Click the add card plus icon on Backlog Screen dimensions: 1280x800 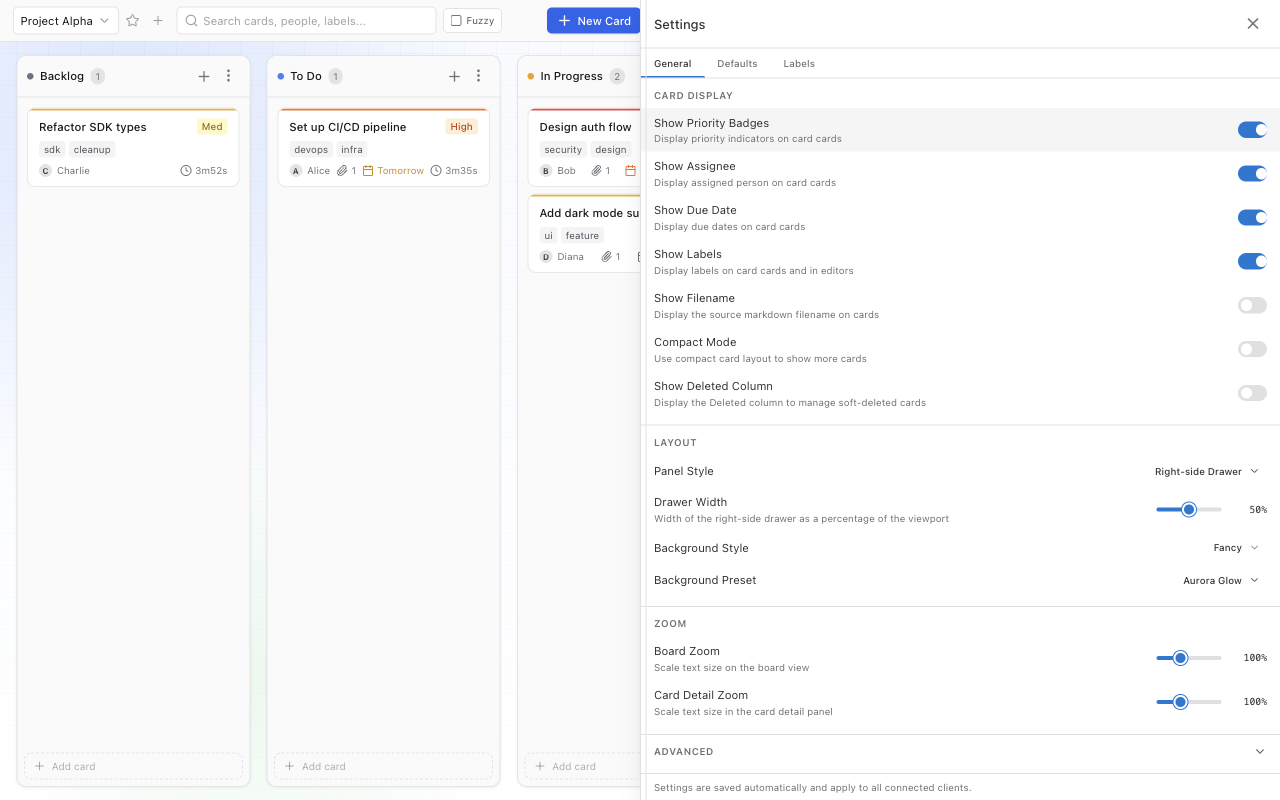pos(204,76)
